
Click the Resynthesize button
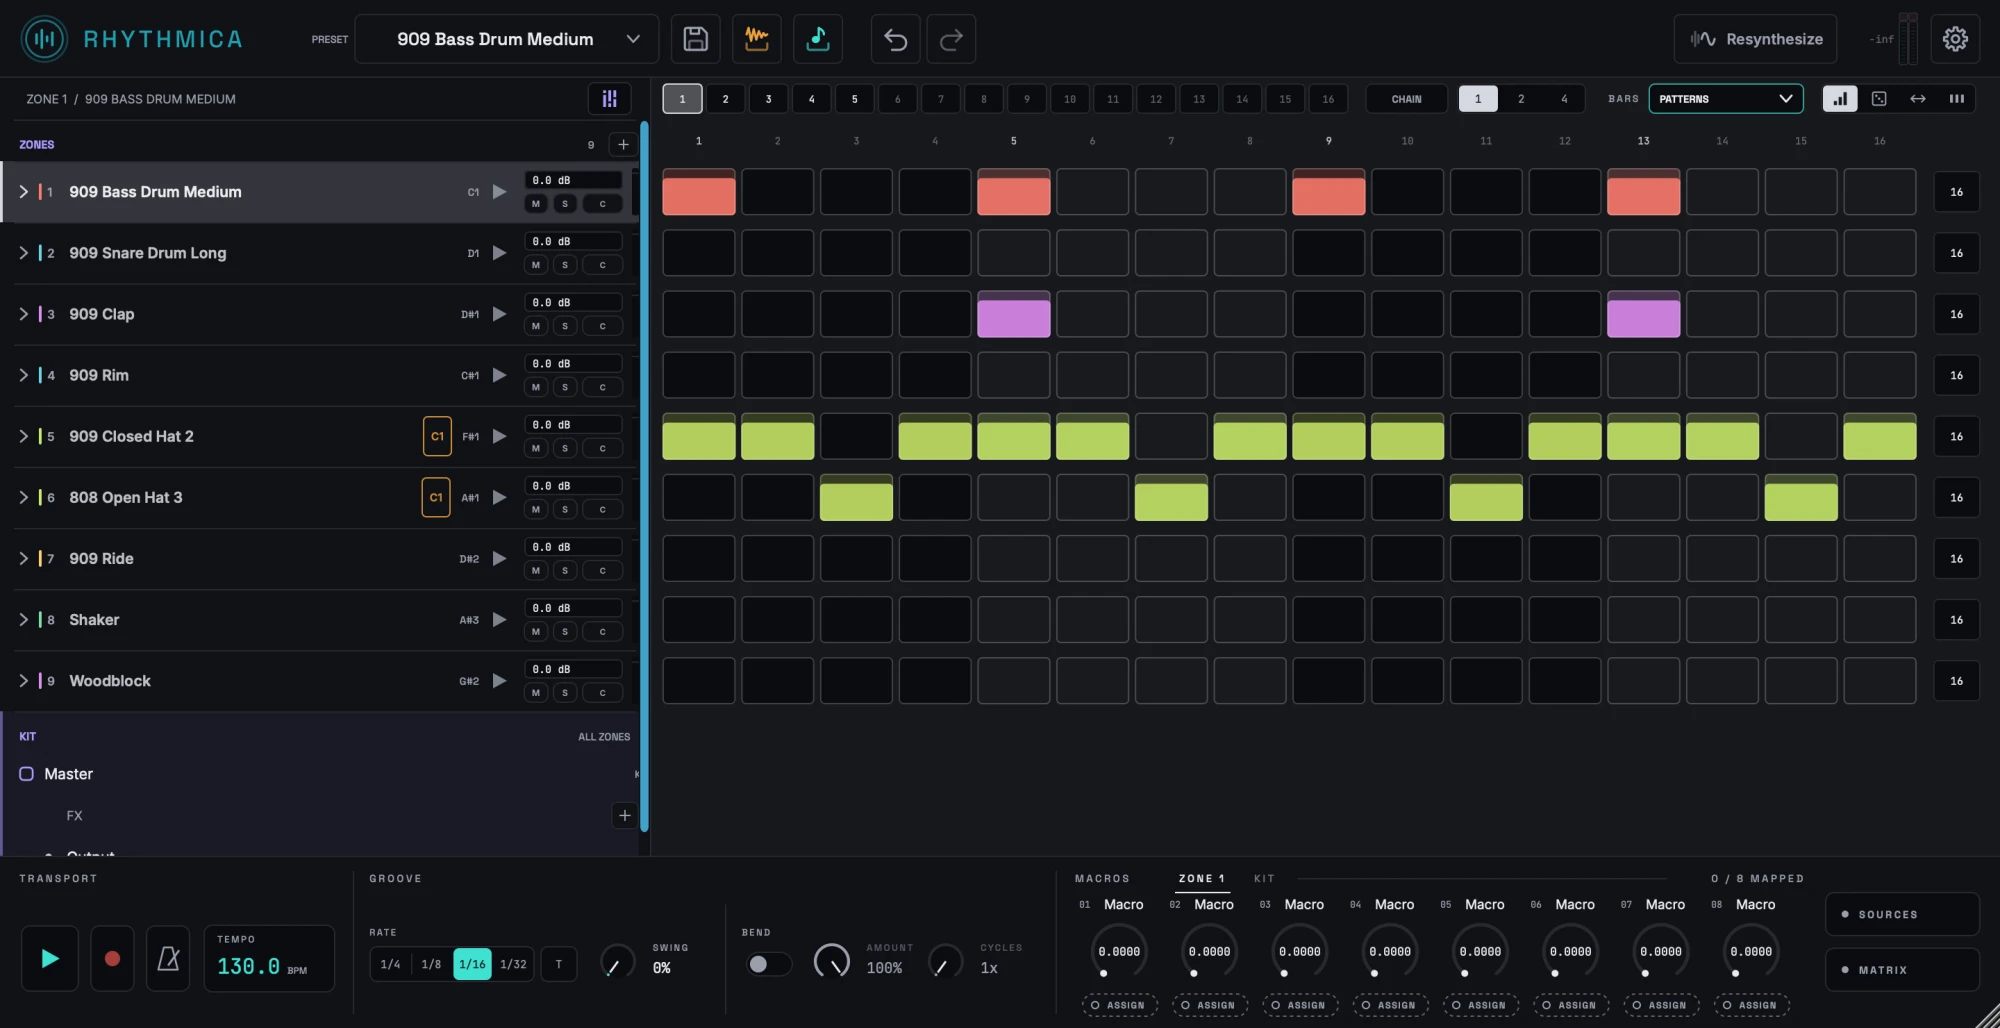1756,39
